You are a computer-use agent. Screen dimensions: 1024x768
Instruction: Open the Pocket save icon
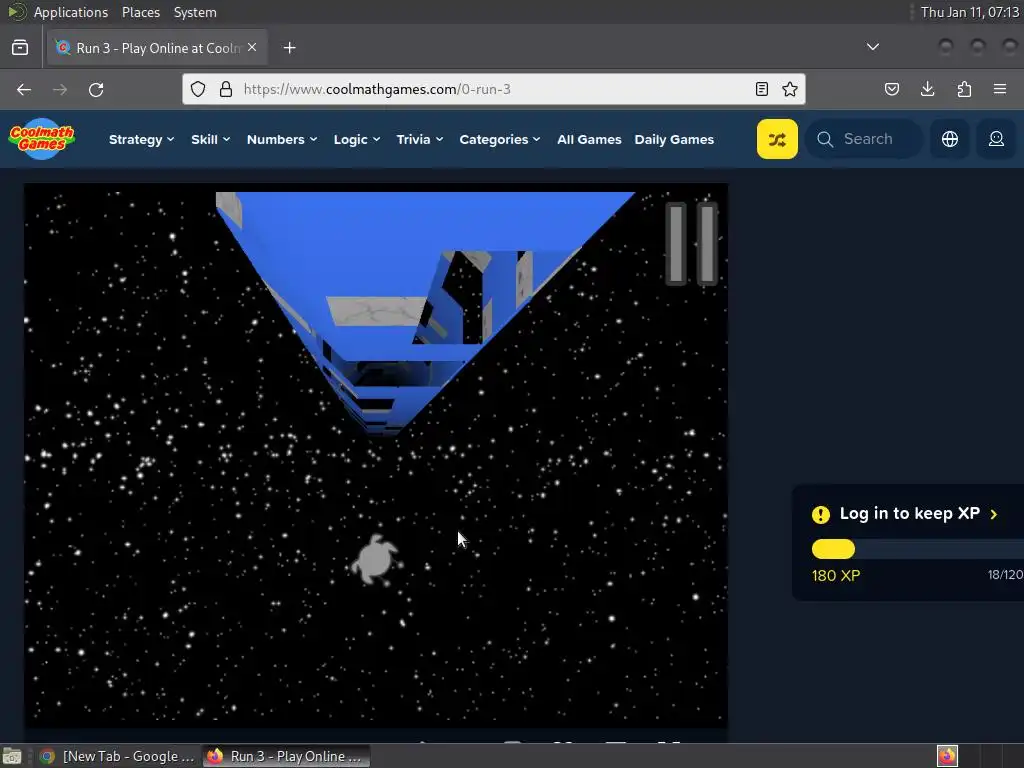pos(891,89)
